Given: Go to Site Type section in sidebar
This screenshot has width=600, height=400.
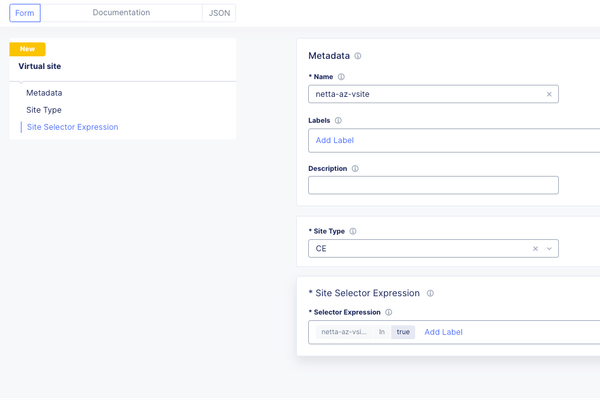Looking at the screenshot, I should click(44, 110).
